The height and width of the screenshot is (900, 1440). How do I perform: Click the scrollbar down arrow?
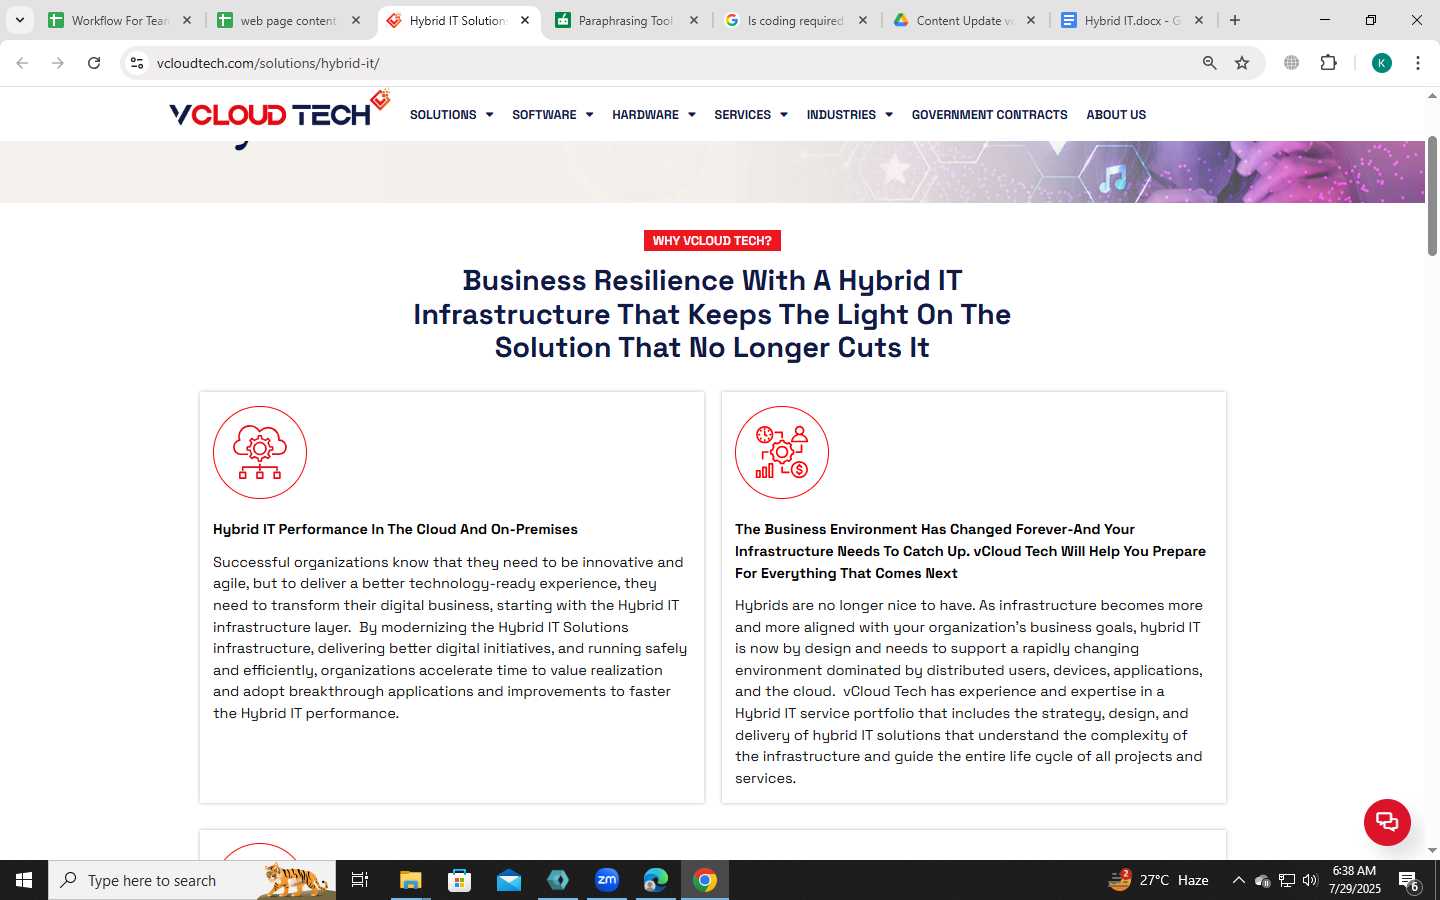point(1432,851)
